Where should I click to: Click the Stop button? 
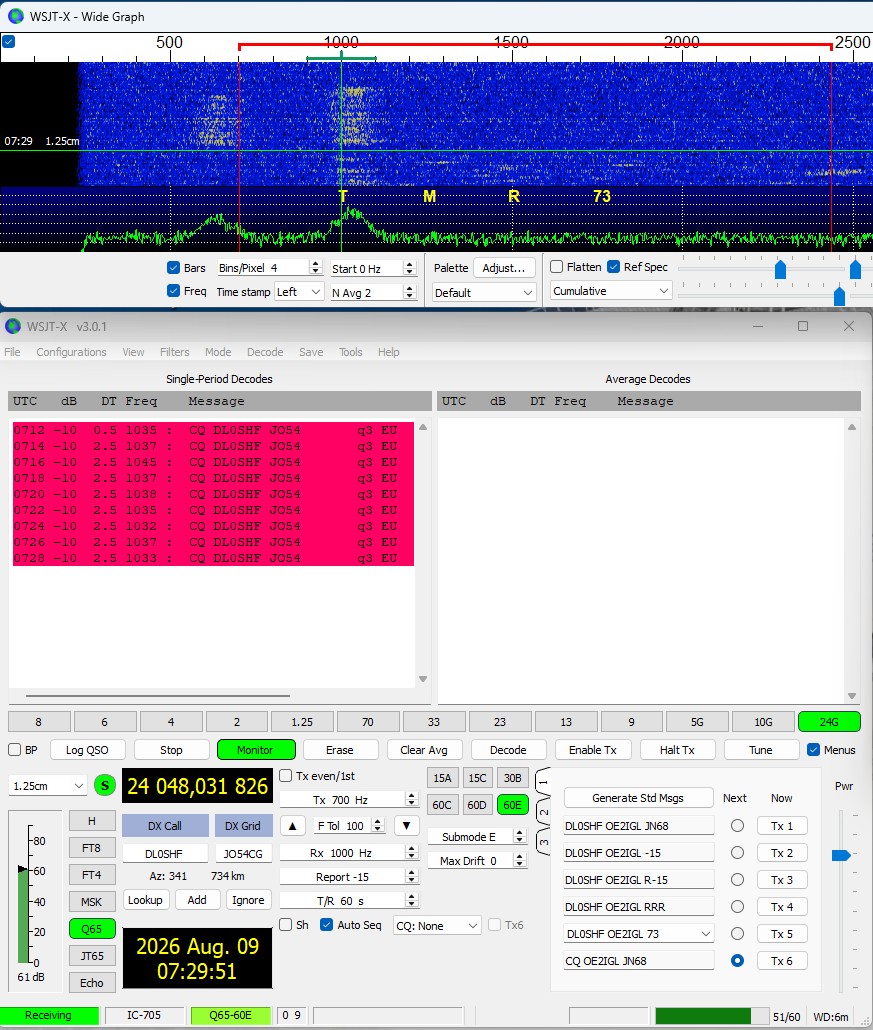pyautogui.click(x=171, y=750)
